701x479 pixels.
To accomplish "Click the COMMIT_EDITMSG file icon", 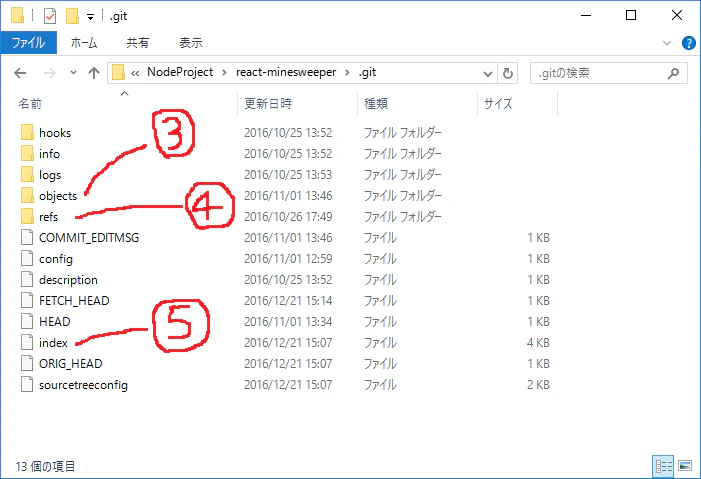I will coord(27,237).
